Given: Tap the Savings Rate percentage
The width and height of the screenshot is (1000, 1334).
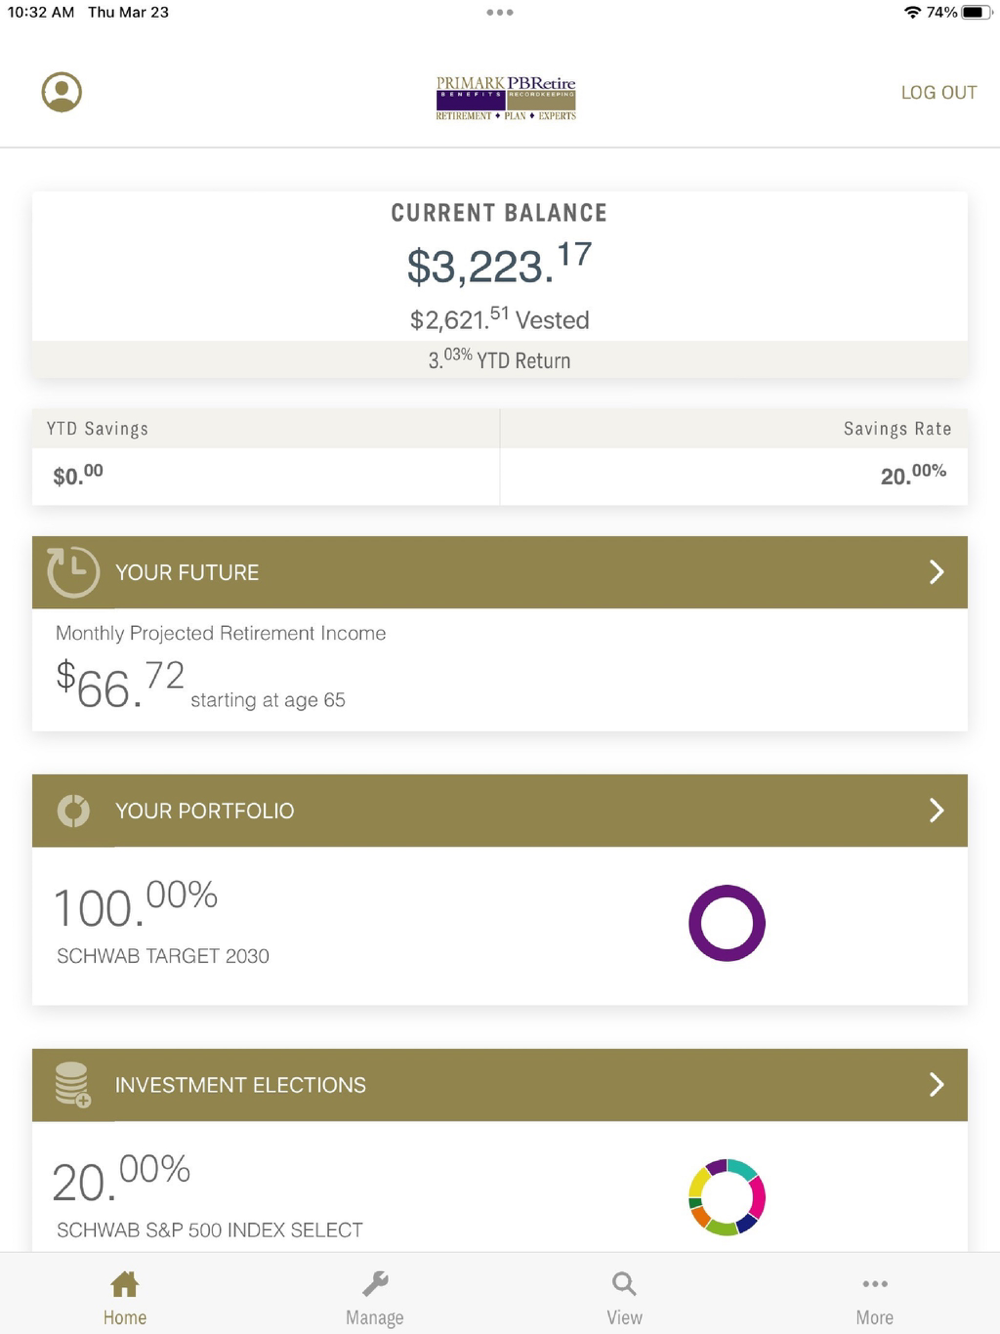Looking at the screenshot, I should 912,475.
